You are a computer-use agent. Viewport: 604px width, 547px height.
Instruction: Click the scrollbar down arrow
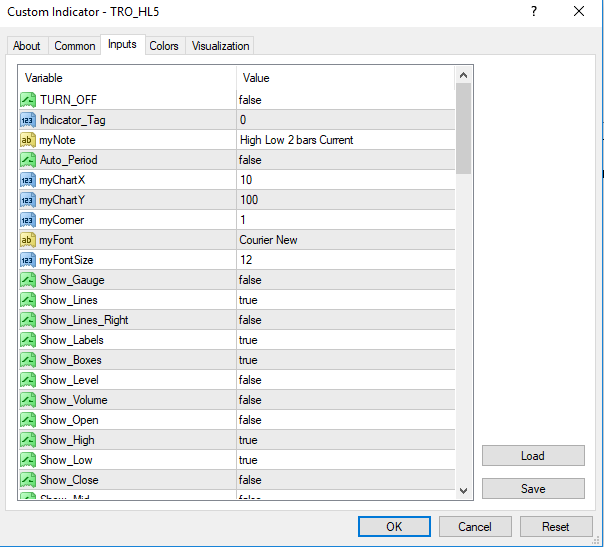[463, 491]
